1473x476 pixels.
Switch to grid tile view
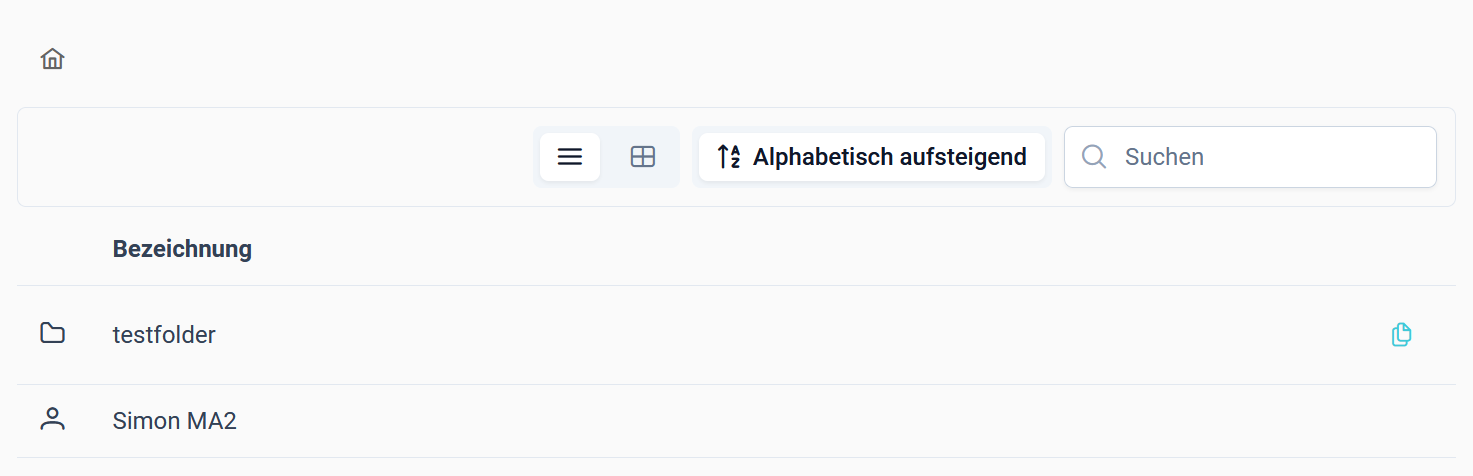[x=643, y=157]
